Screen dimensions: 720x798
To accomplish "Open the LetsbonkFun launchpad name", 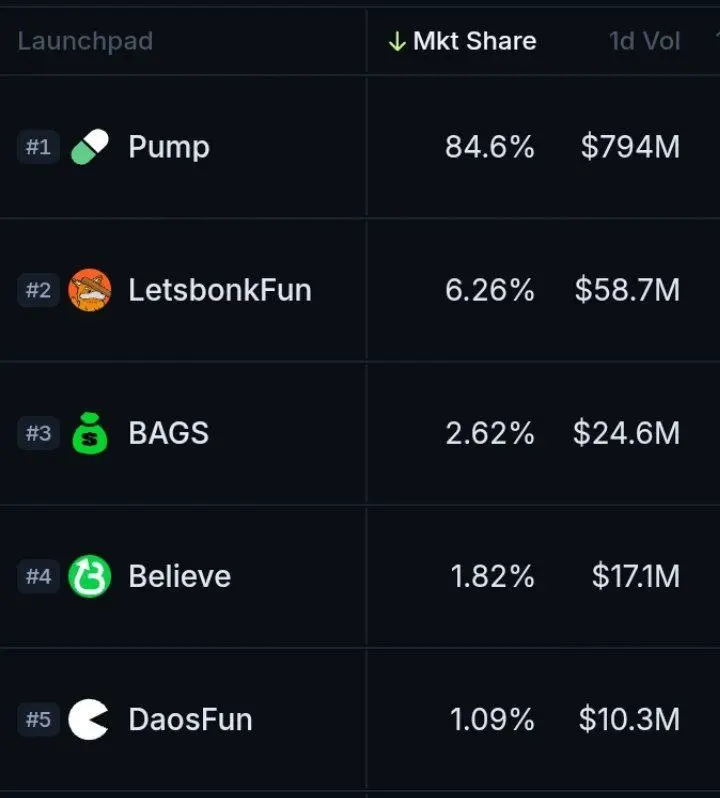I will tap(220, 290).
